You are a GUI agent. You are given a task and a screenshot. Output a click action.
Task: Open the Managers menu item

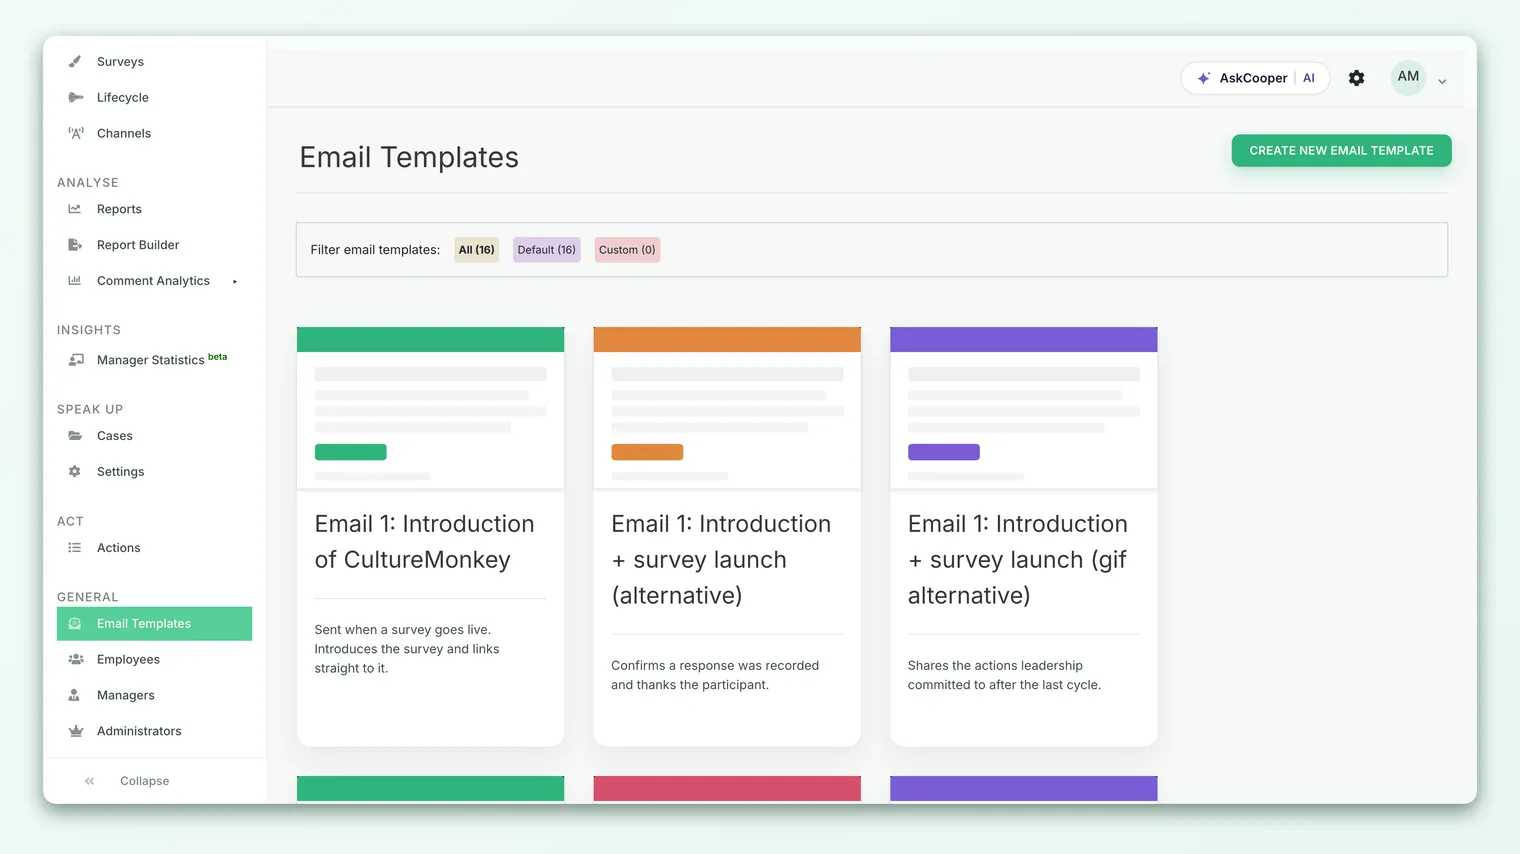[x=126, y=696]
